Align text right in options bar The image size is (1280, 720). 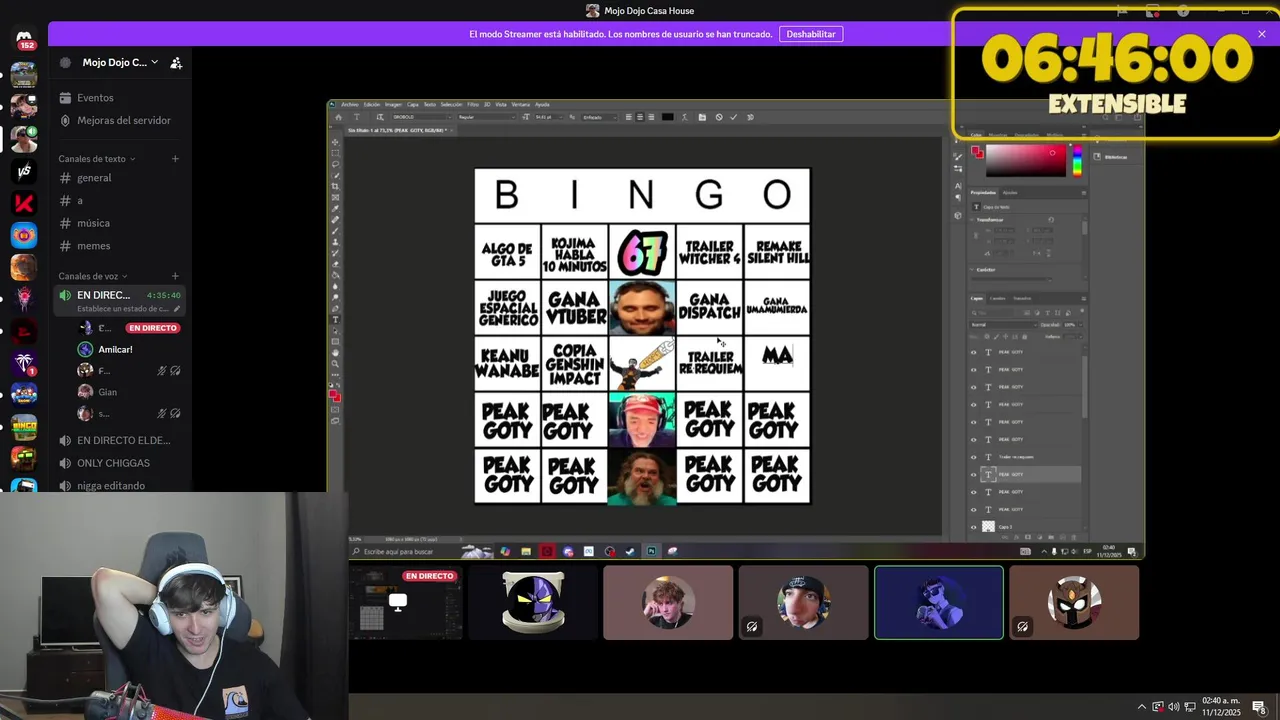point(651,117)
